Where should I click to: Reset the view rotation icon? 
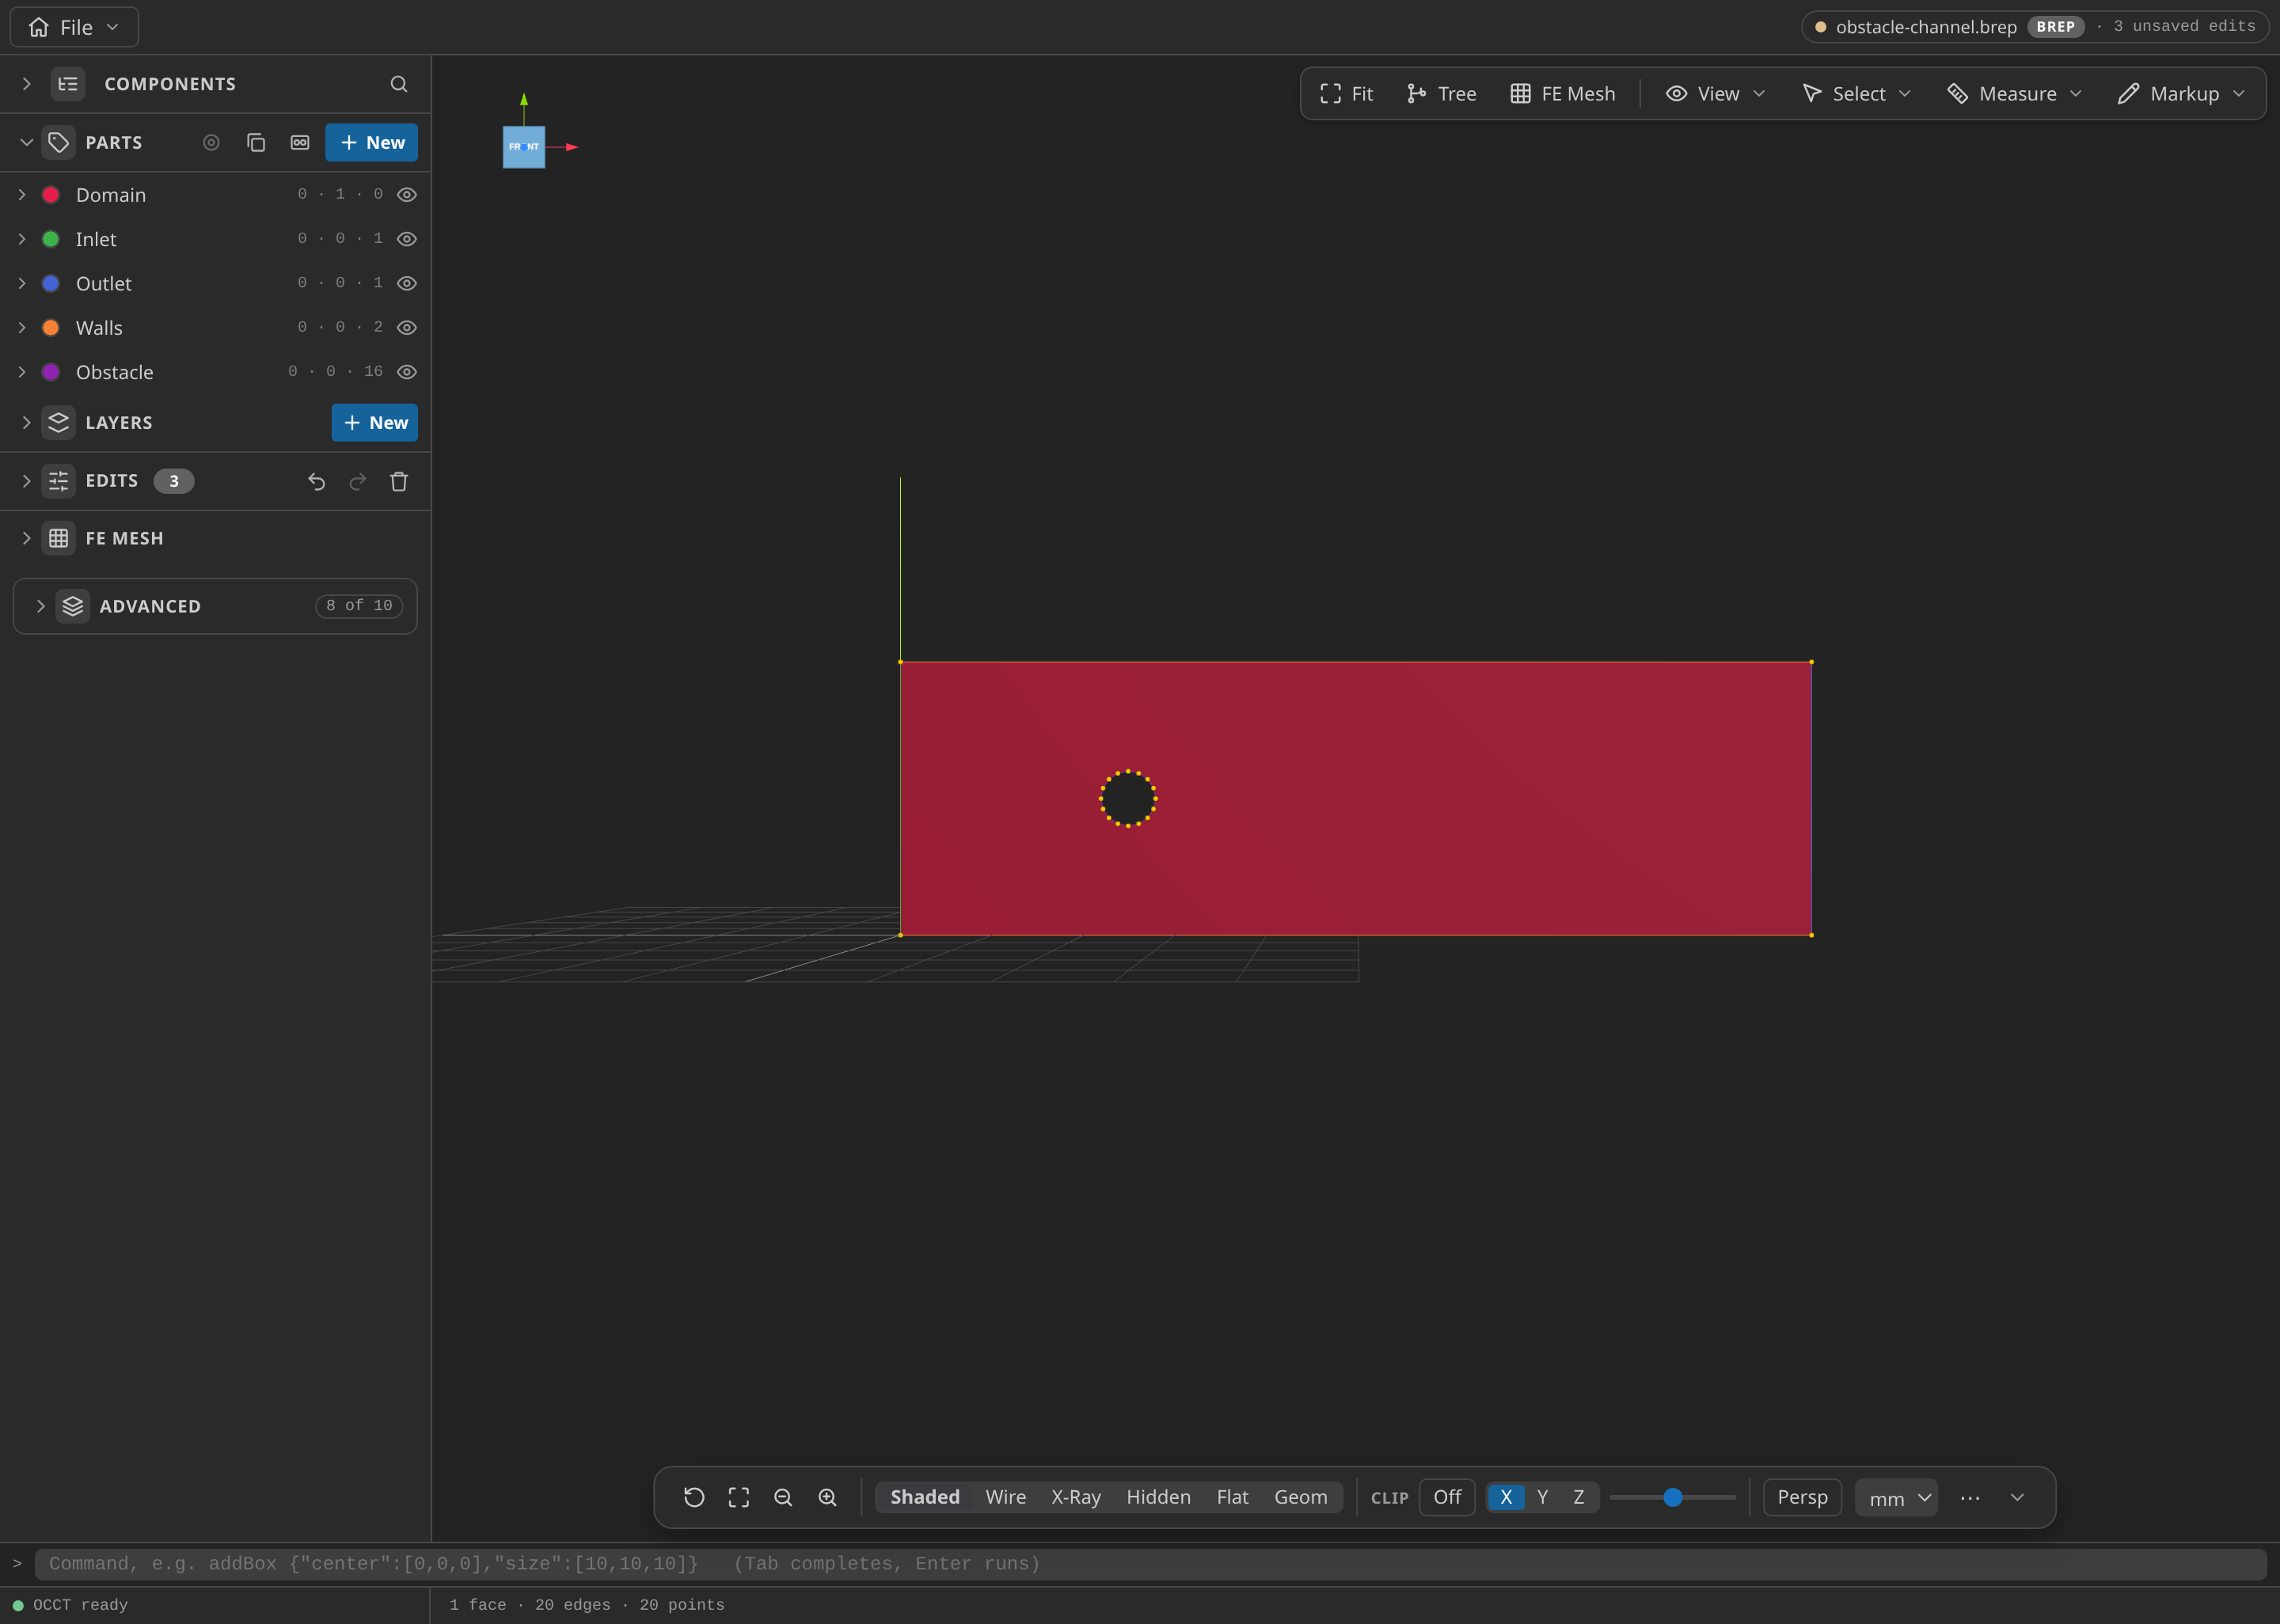[694, 1497]
